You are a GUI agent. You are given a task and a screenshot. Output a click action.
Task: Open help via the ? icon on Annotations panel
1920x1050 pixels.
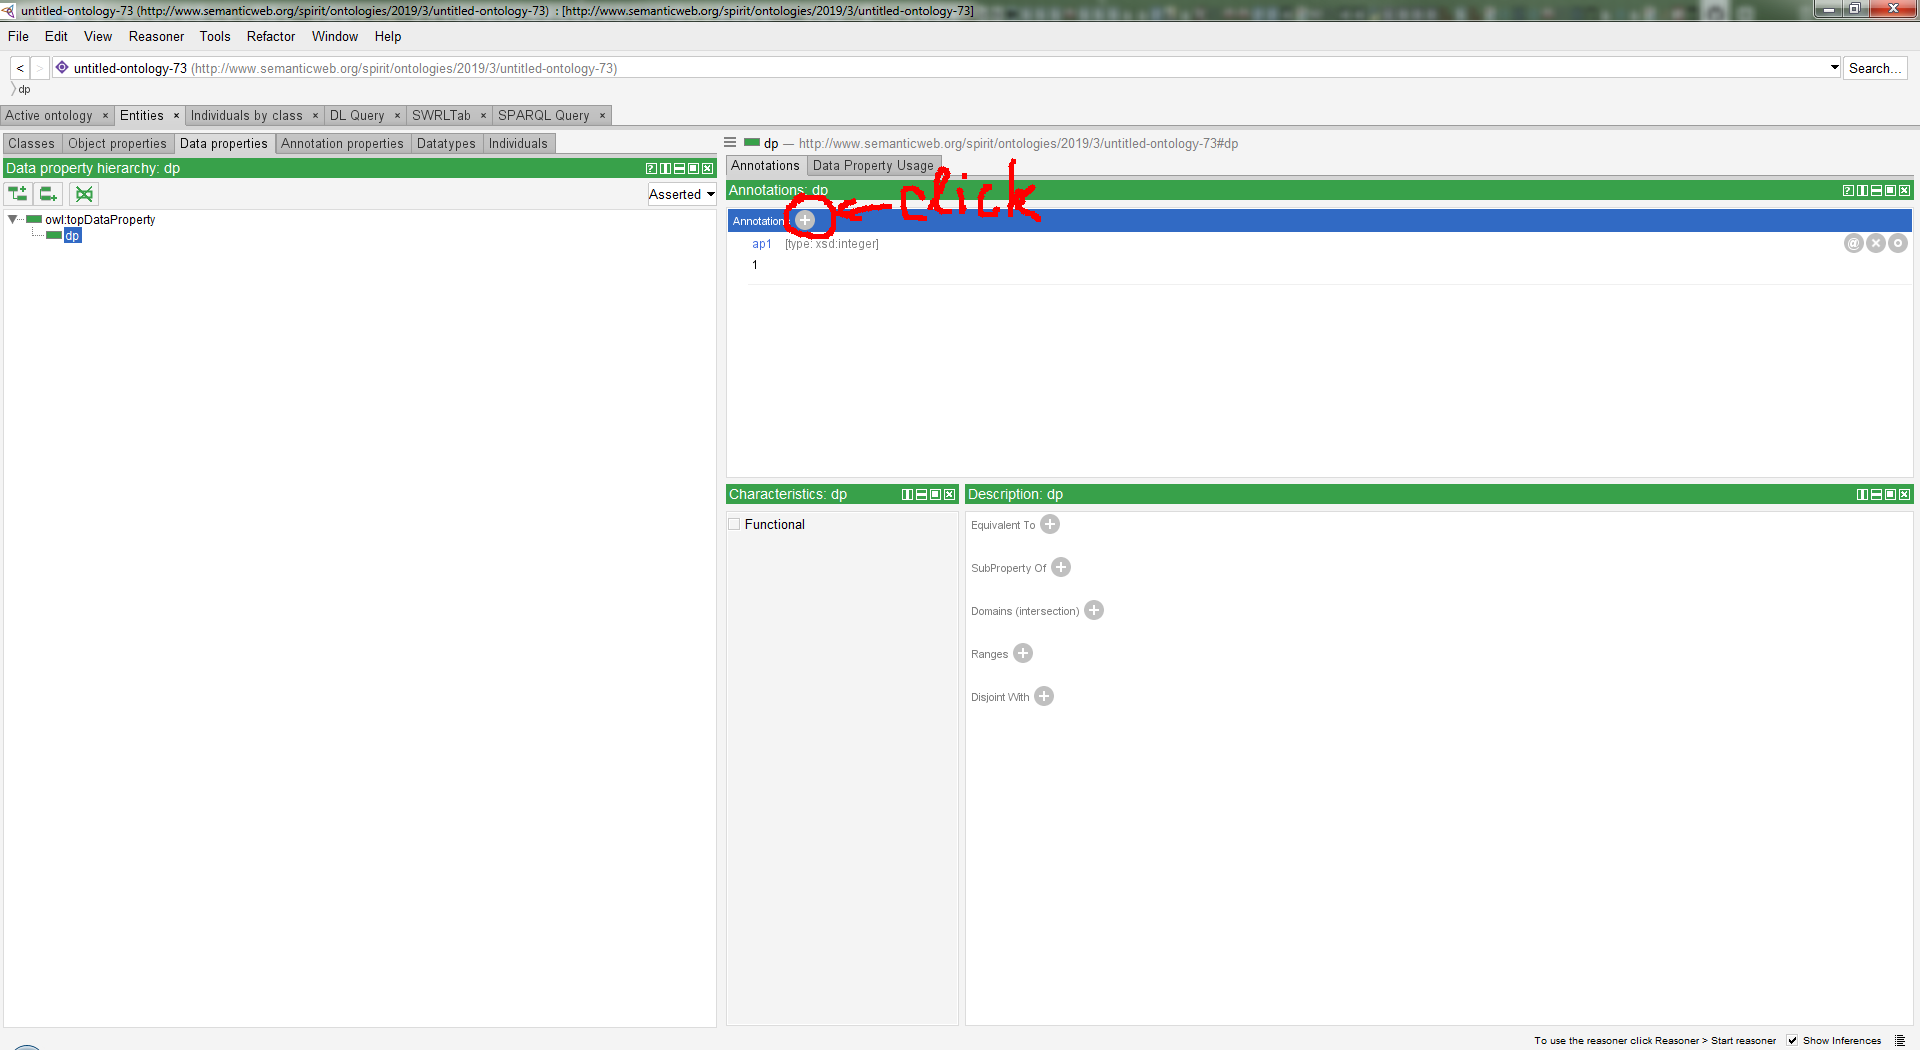(1846, 190)
